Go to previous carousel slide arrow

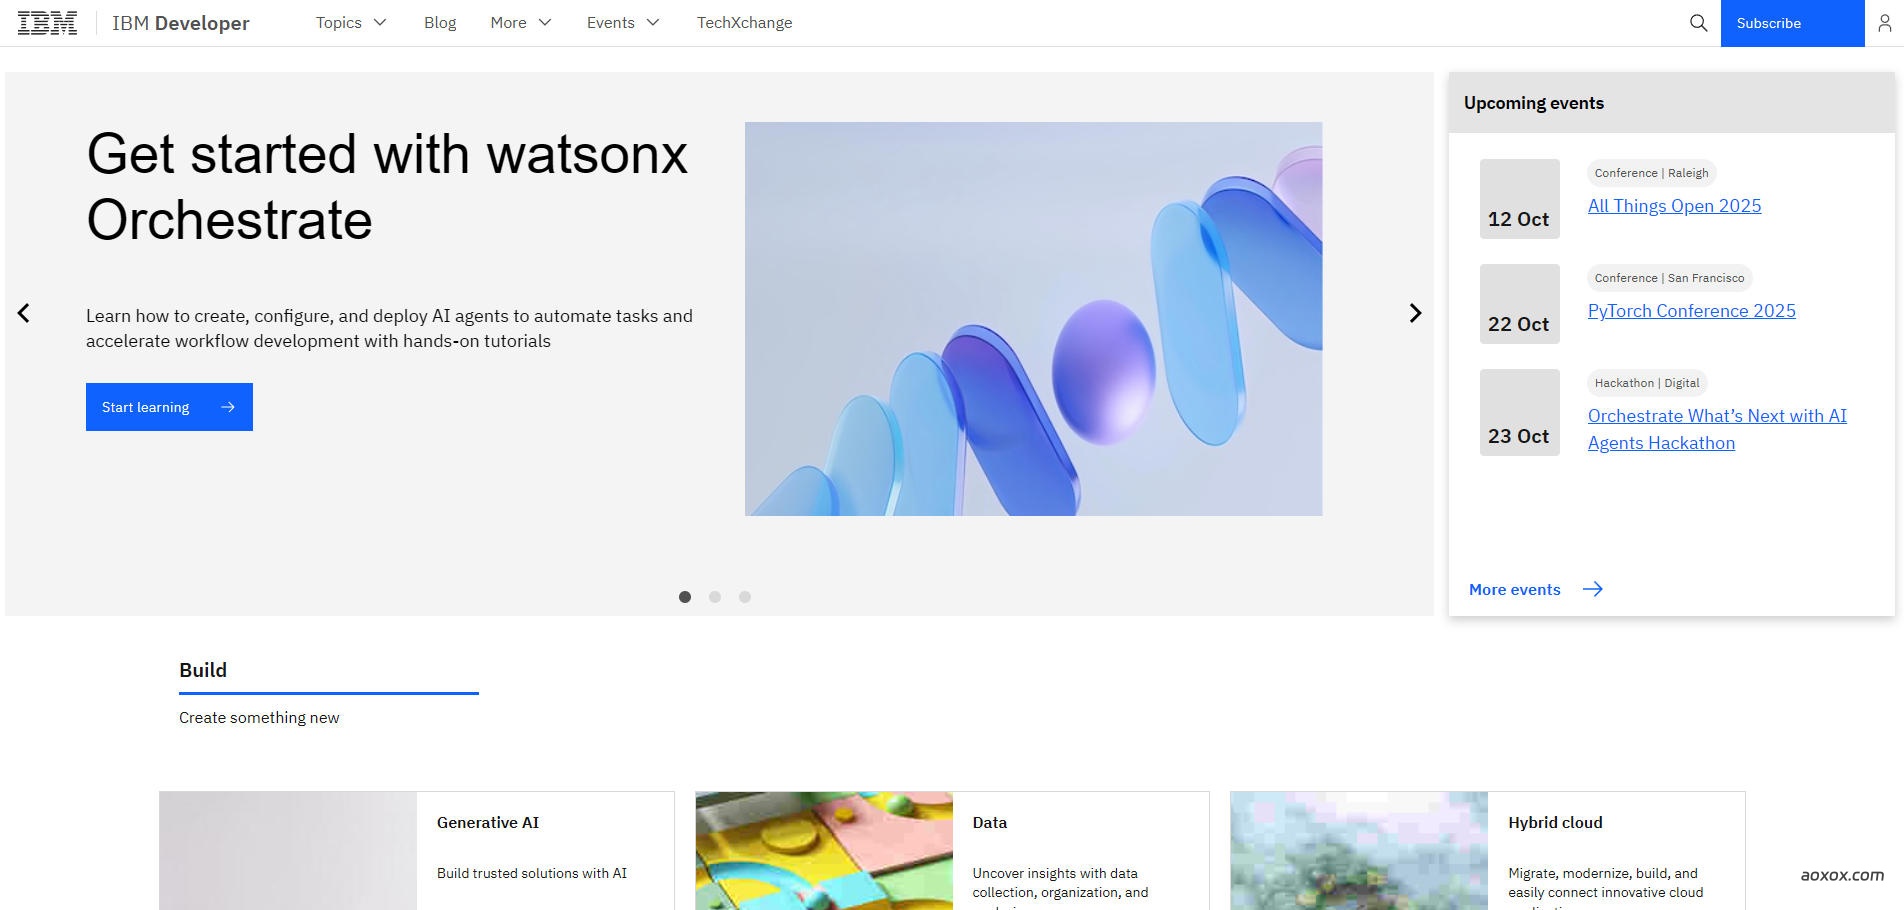click(x=24, y=313)
